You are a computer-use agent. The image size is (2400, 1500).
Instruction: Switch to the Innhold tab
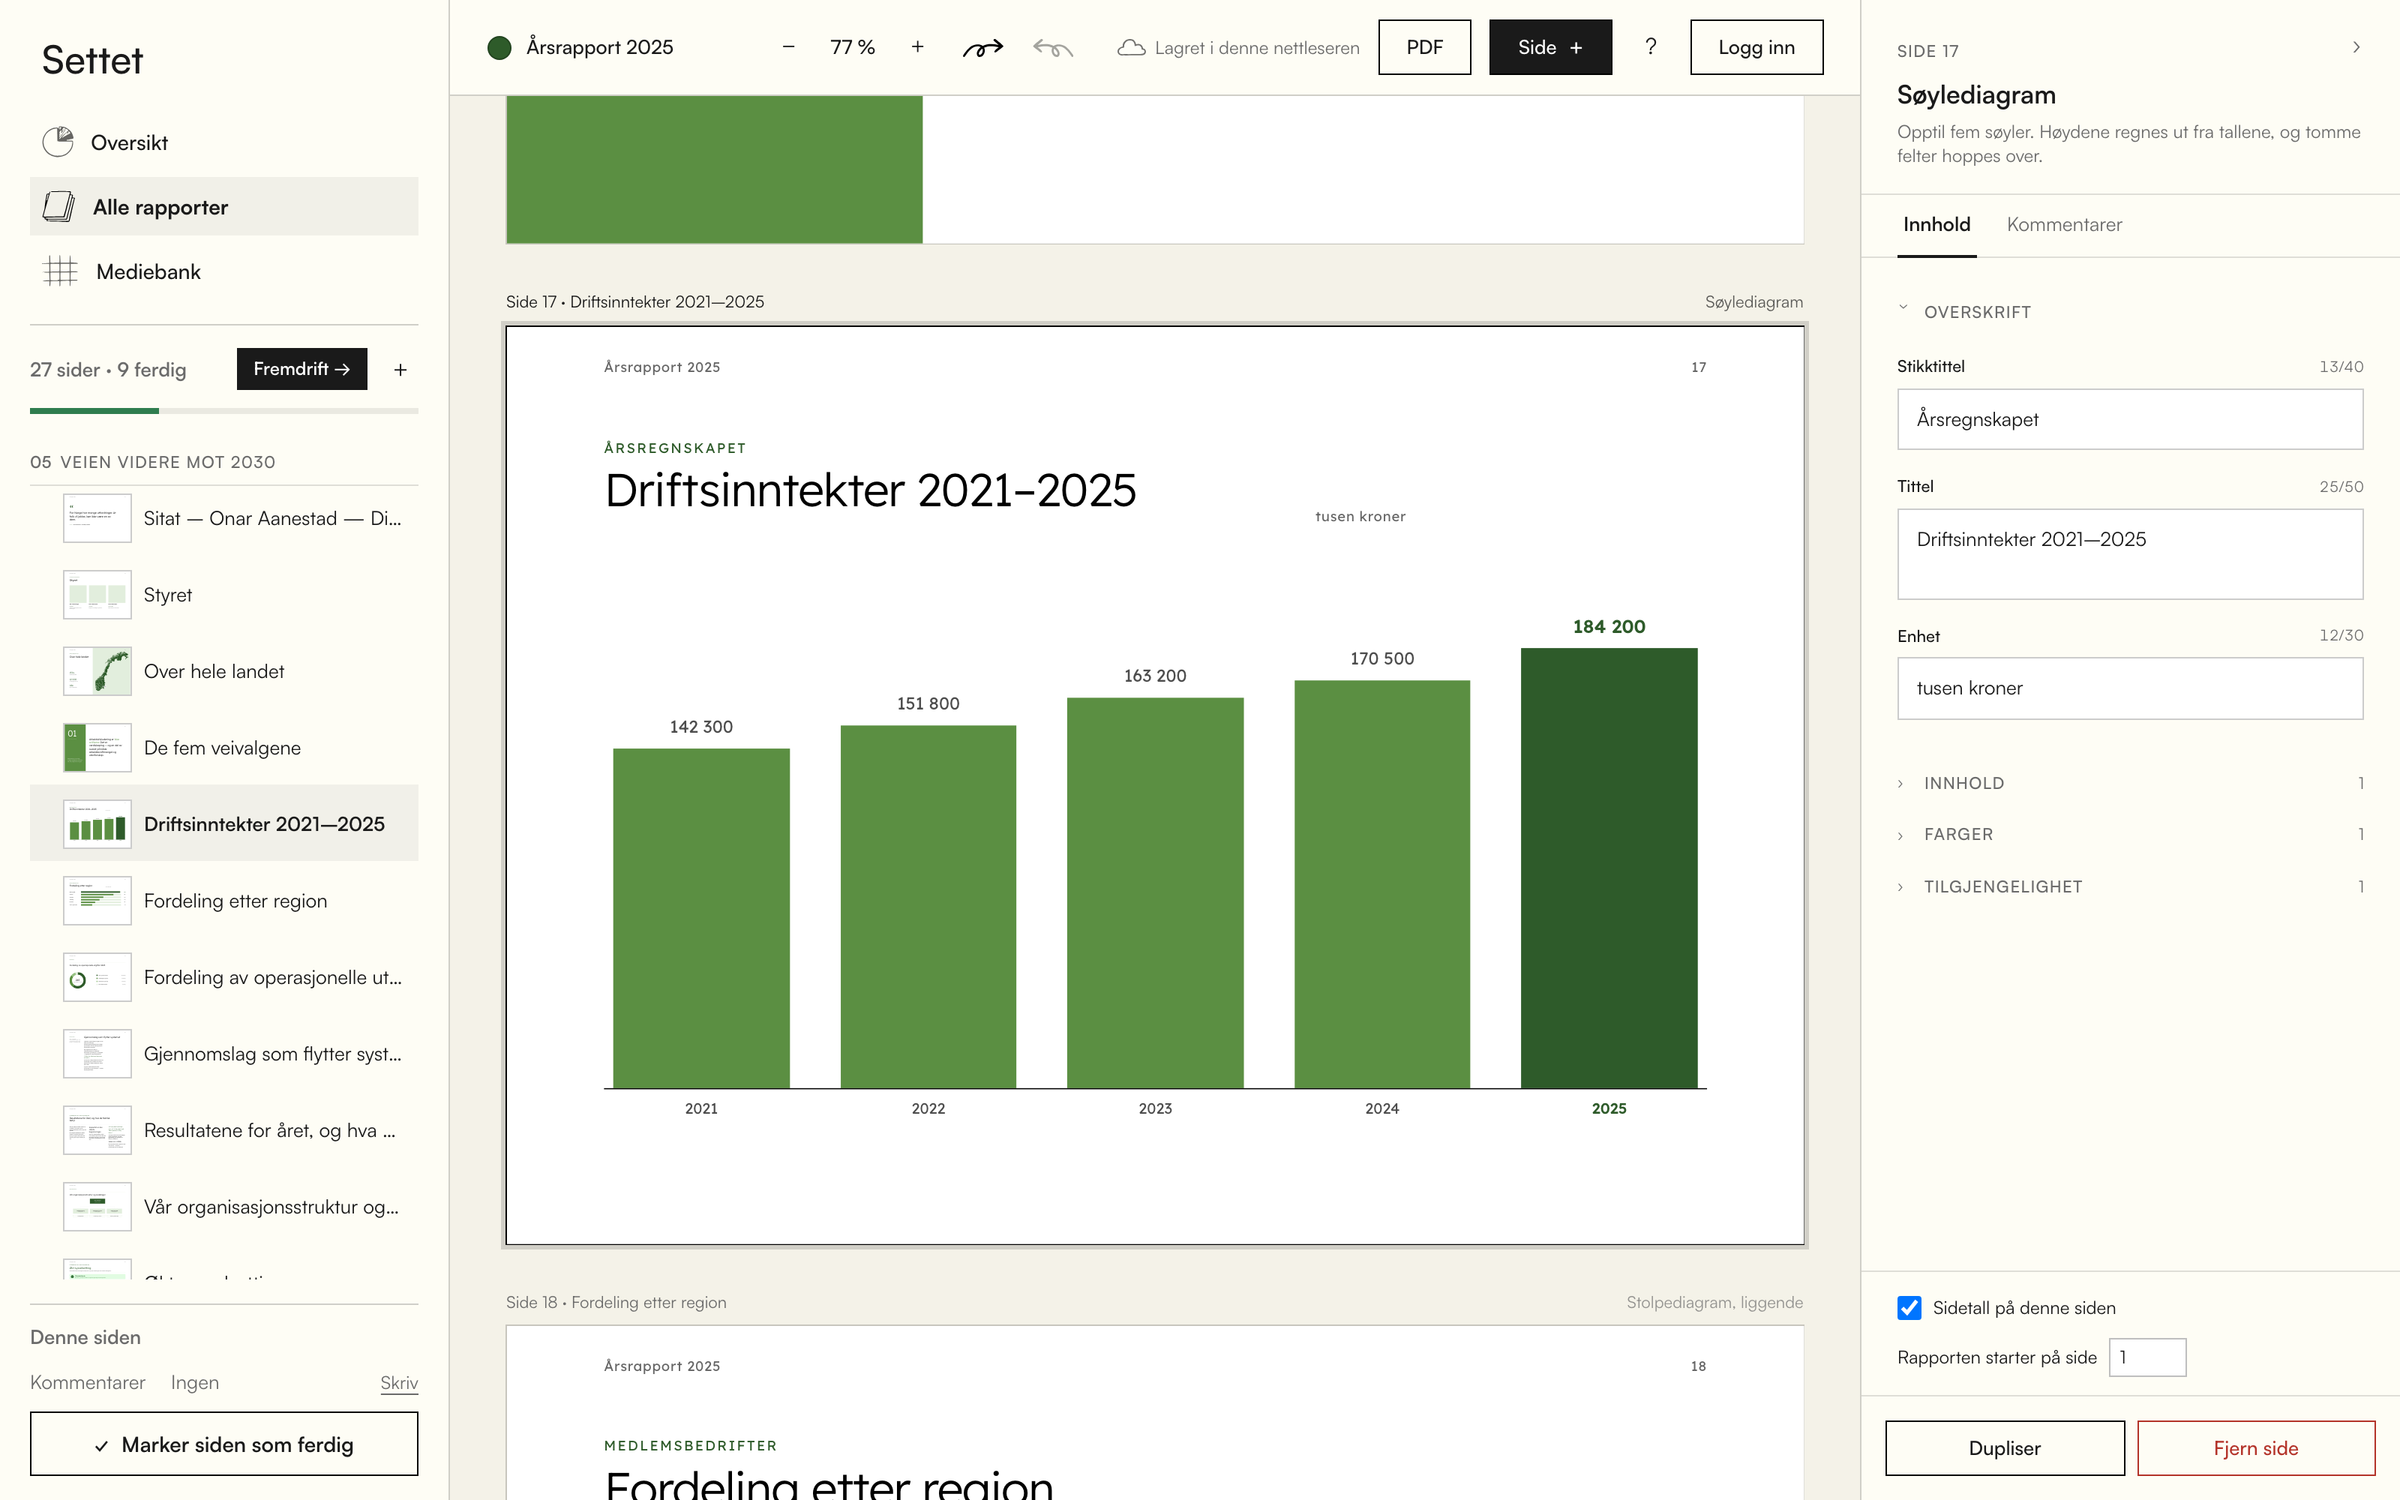pos(1936,225)
